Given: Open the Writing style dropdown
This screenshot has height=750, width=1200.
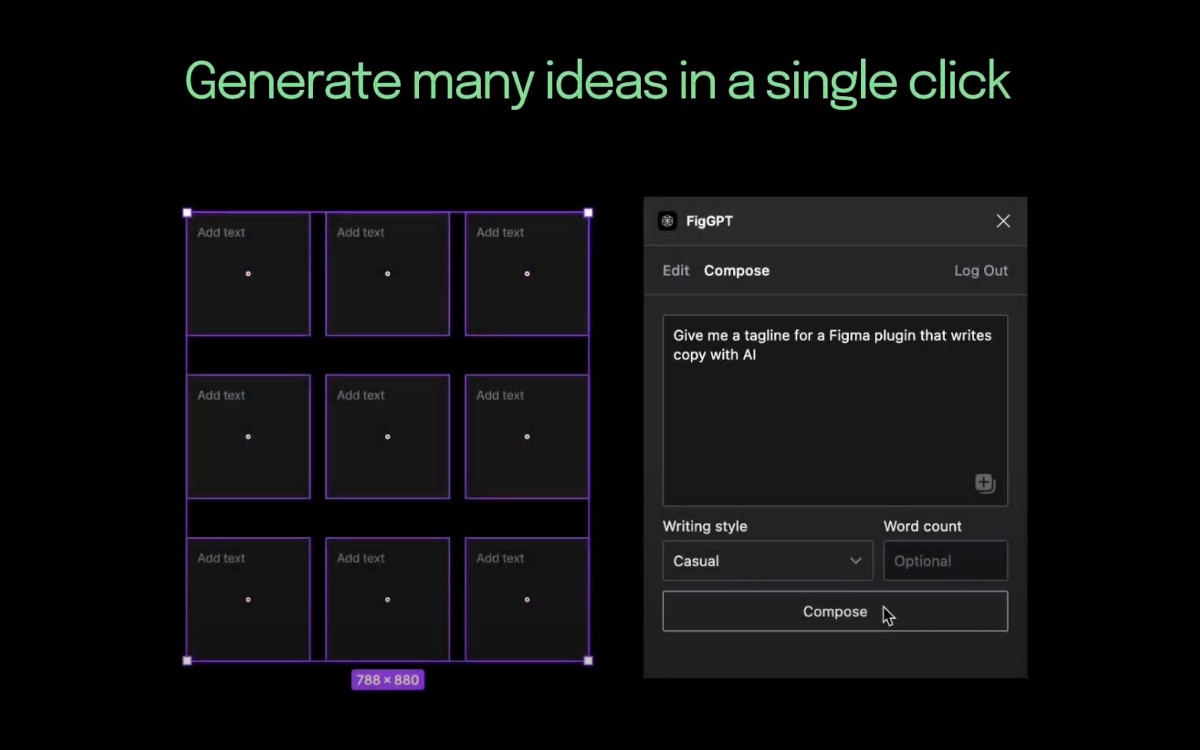Looking at the screenshot, I should [x=768, y=561].
